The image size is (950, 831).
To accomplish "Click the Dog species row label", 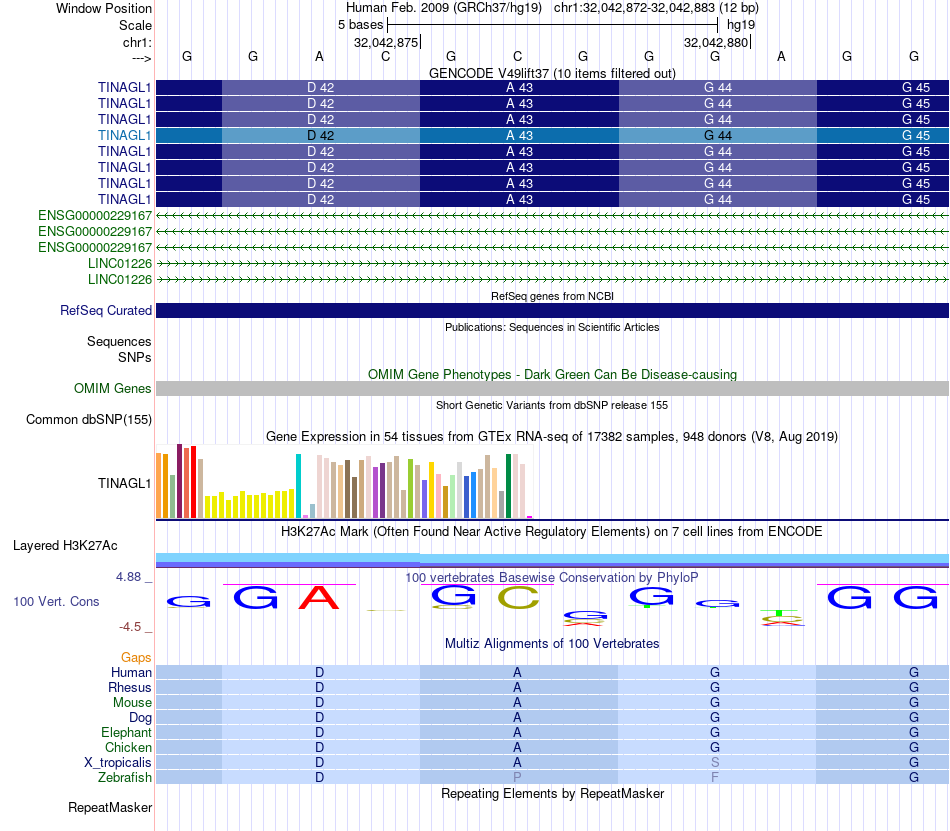I will click(140, 718).
